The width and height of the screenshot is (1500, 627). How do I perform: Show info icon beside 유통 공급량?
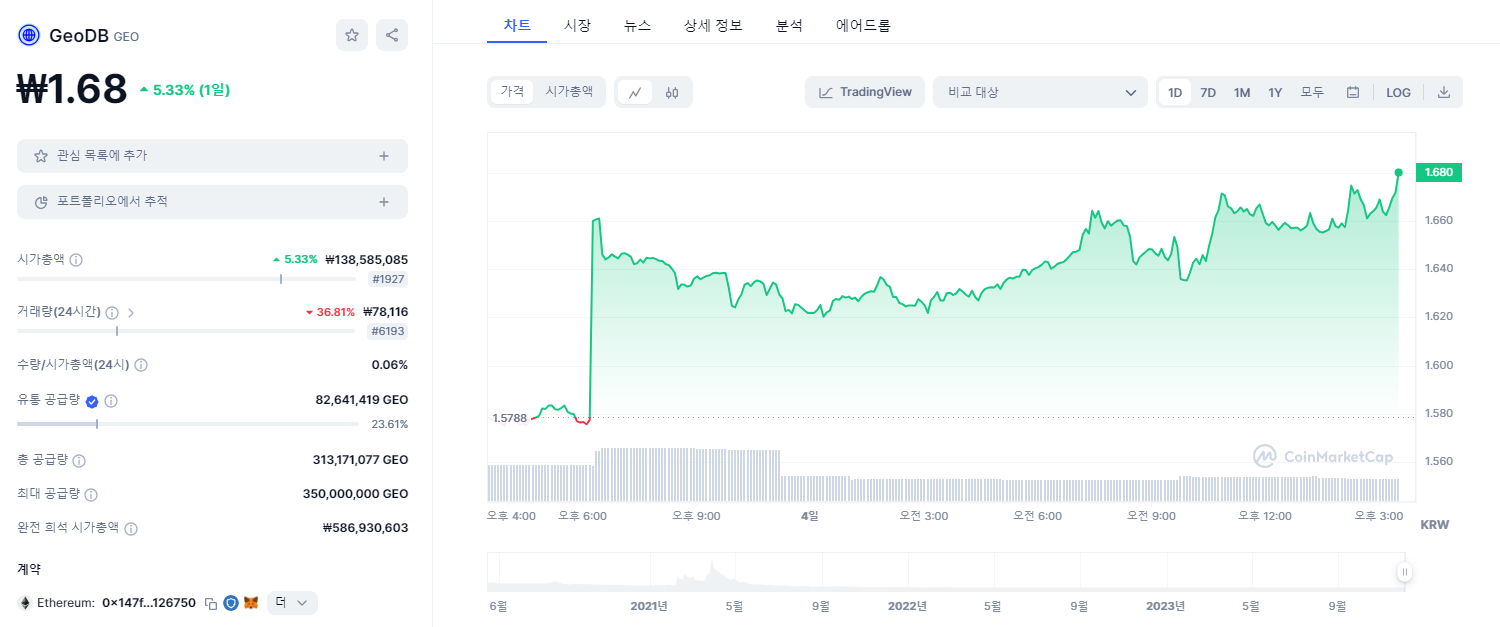tap(111, 401)
